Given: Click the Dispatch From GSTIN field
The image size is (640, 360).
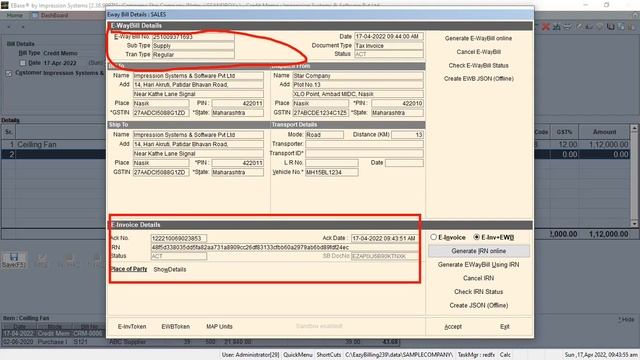Looking at the screenshot, I should [x=320, y=113].
